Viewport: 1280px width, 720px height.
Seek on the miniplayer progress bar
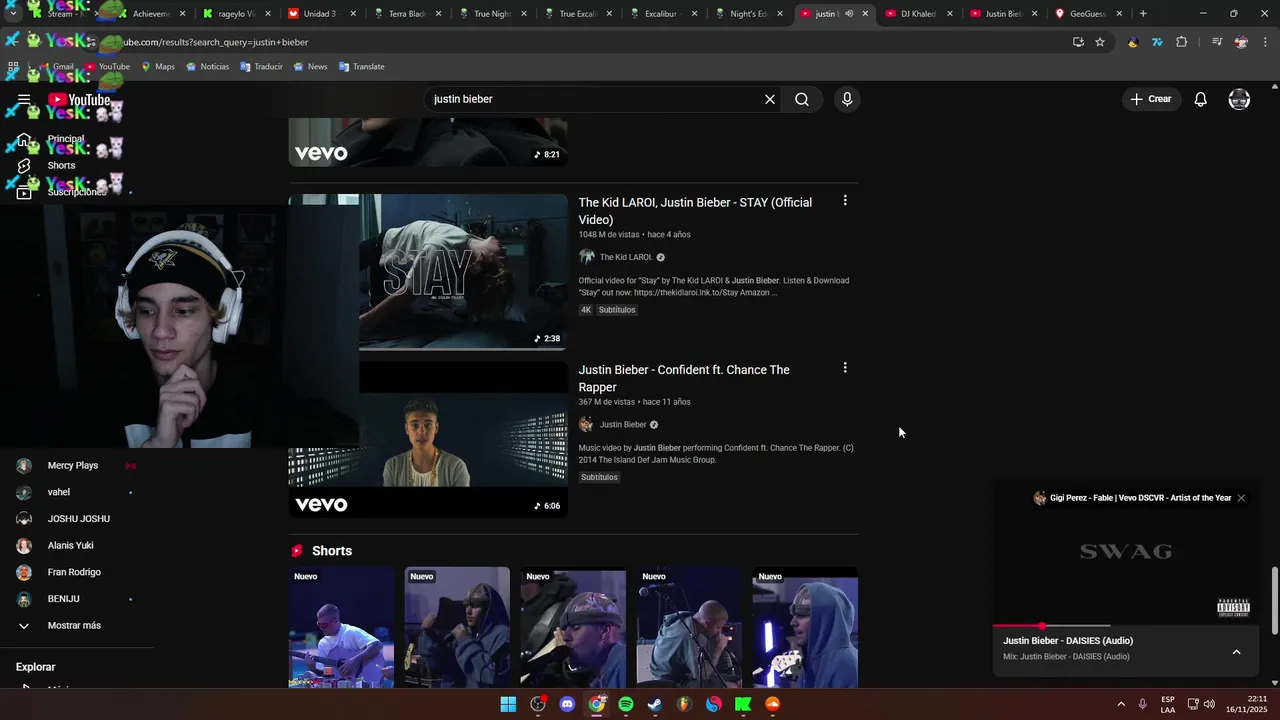[1126, 626]
